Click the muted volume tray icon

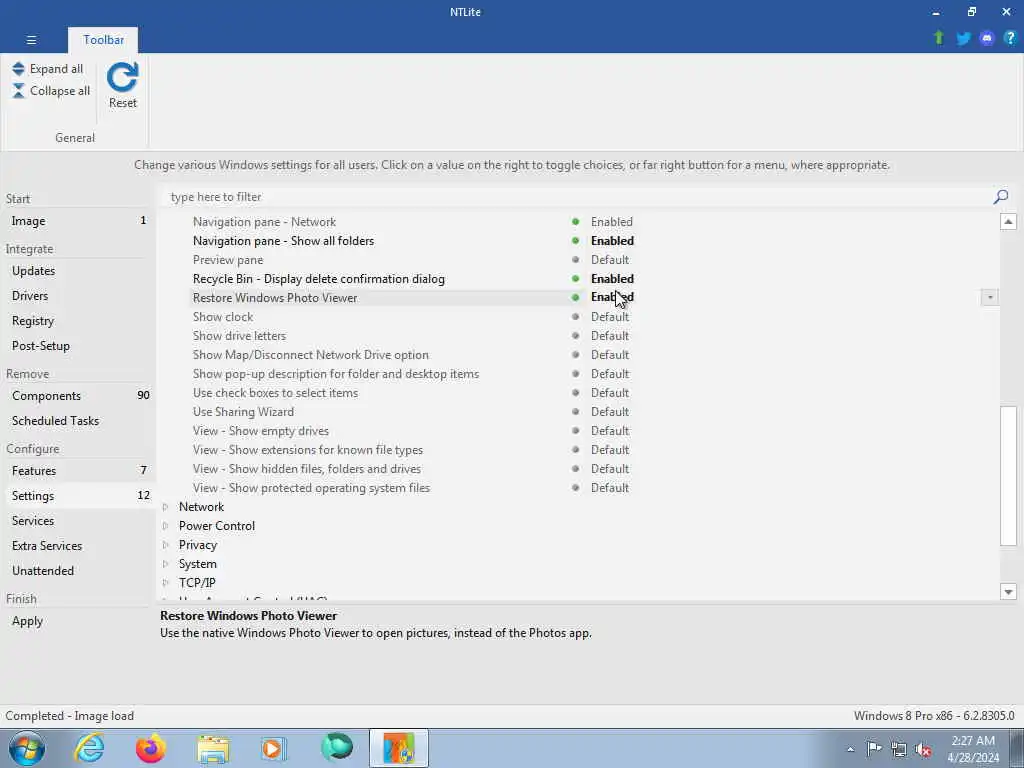click(923, 749)
